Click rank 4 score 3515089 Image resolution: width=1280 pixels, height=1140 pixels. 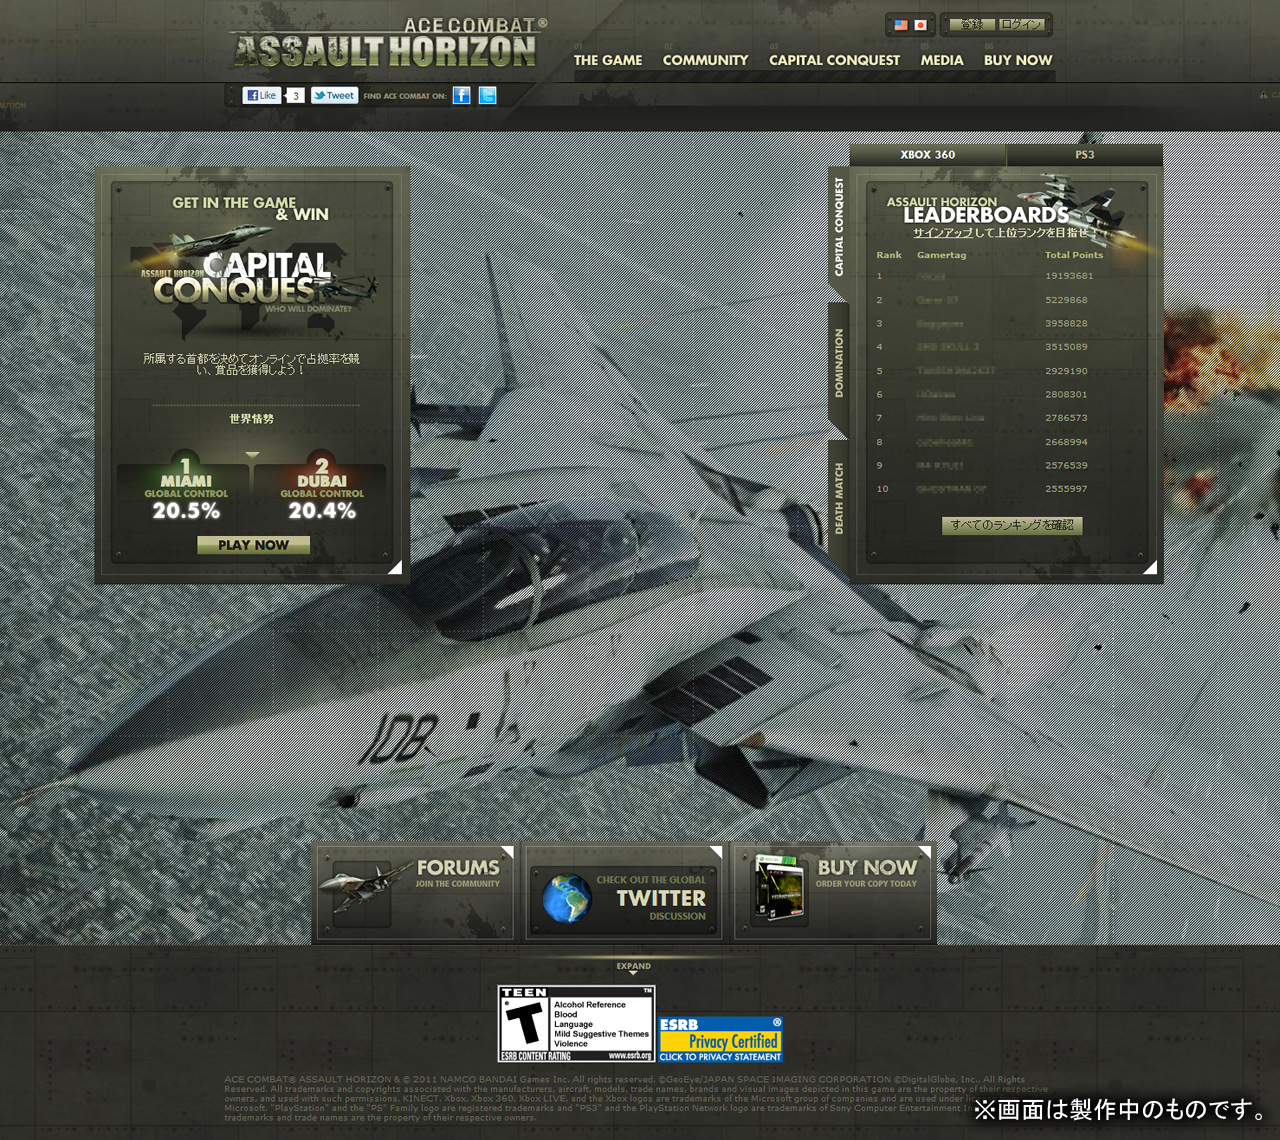(1066, 347)
